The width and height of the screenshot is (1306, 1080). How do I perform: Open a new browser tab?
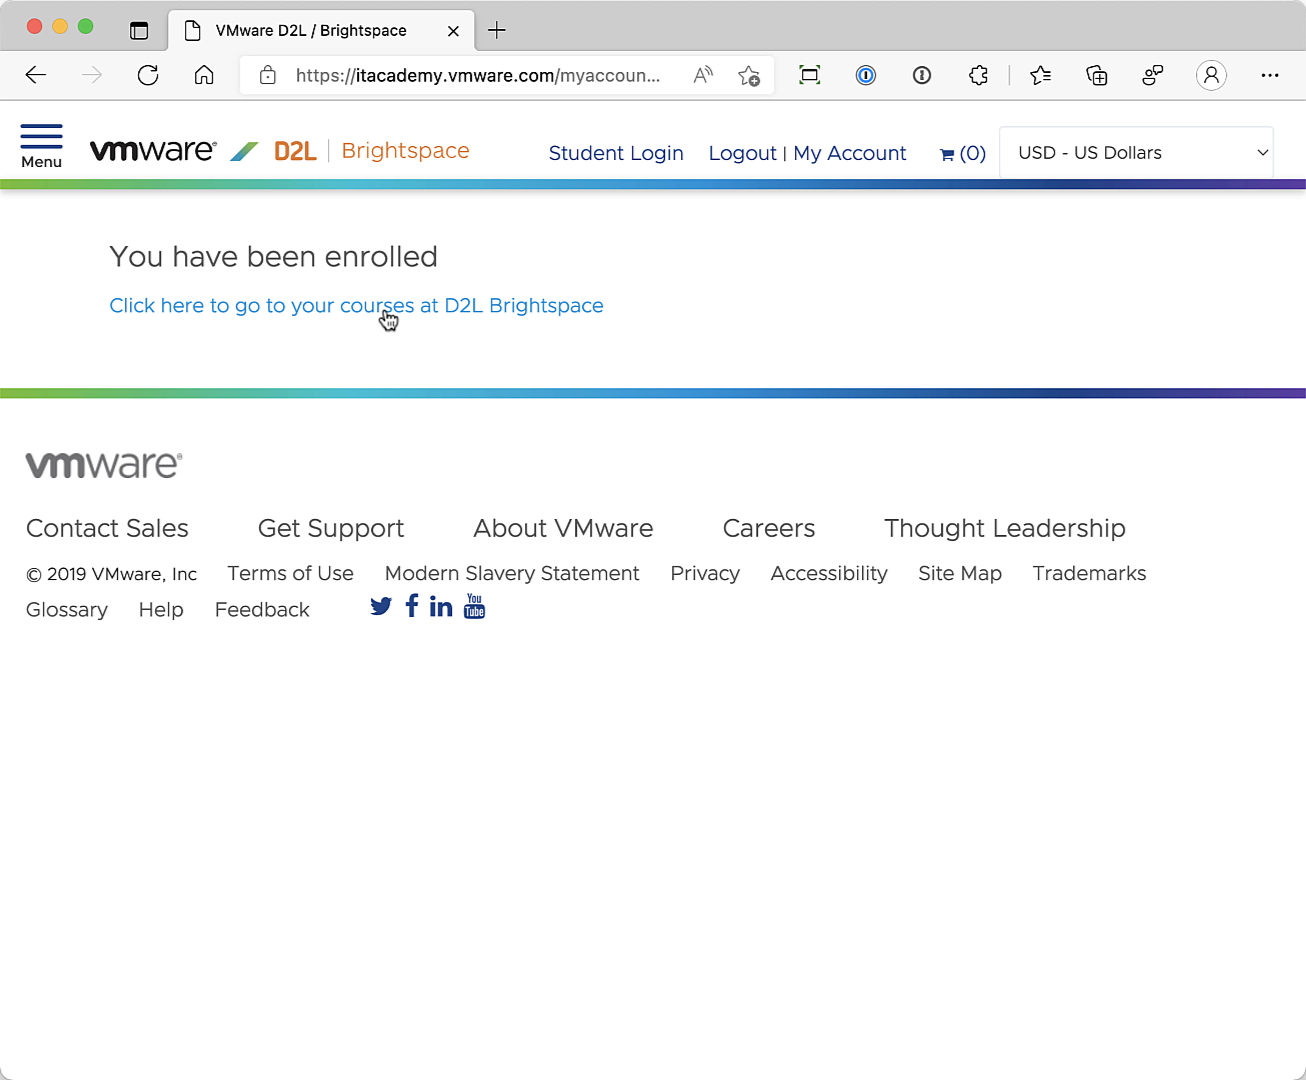497,30
